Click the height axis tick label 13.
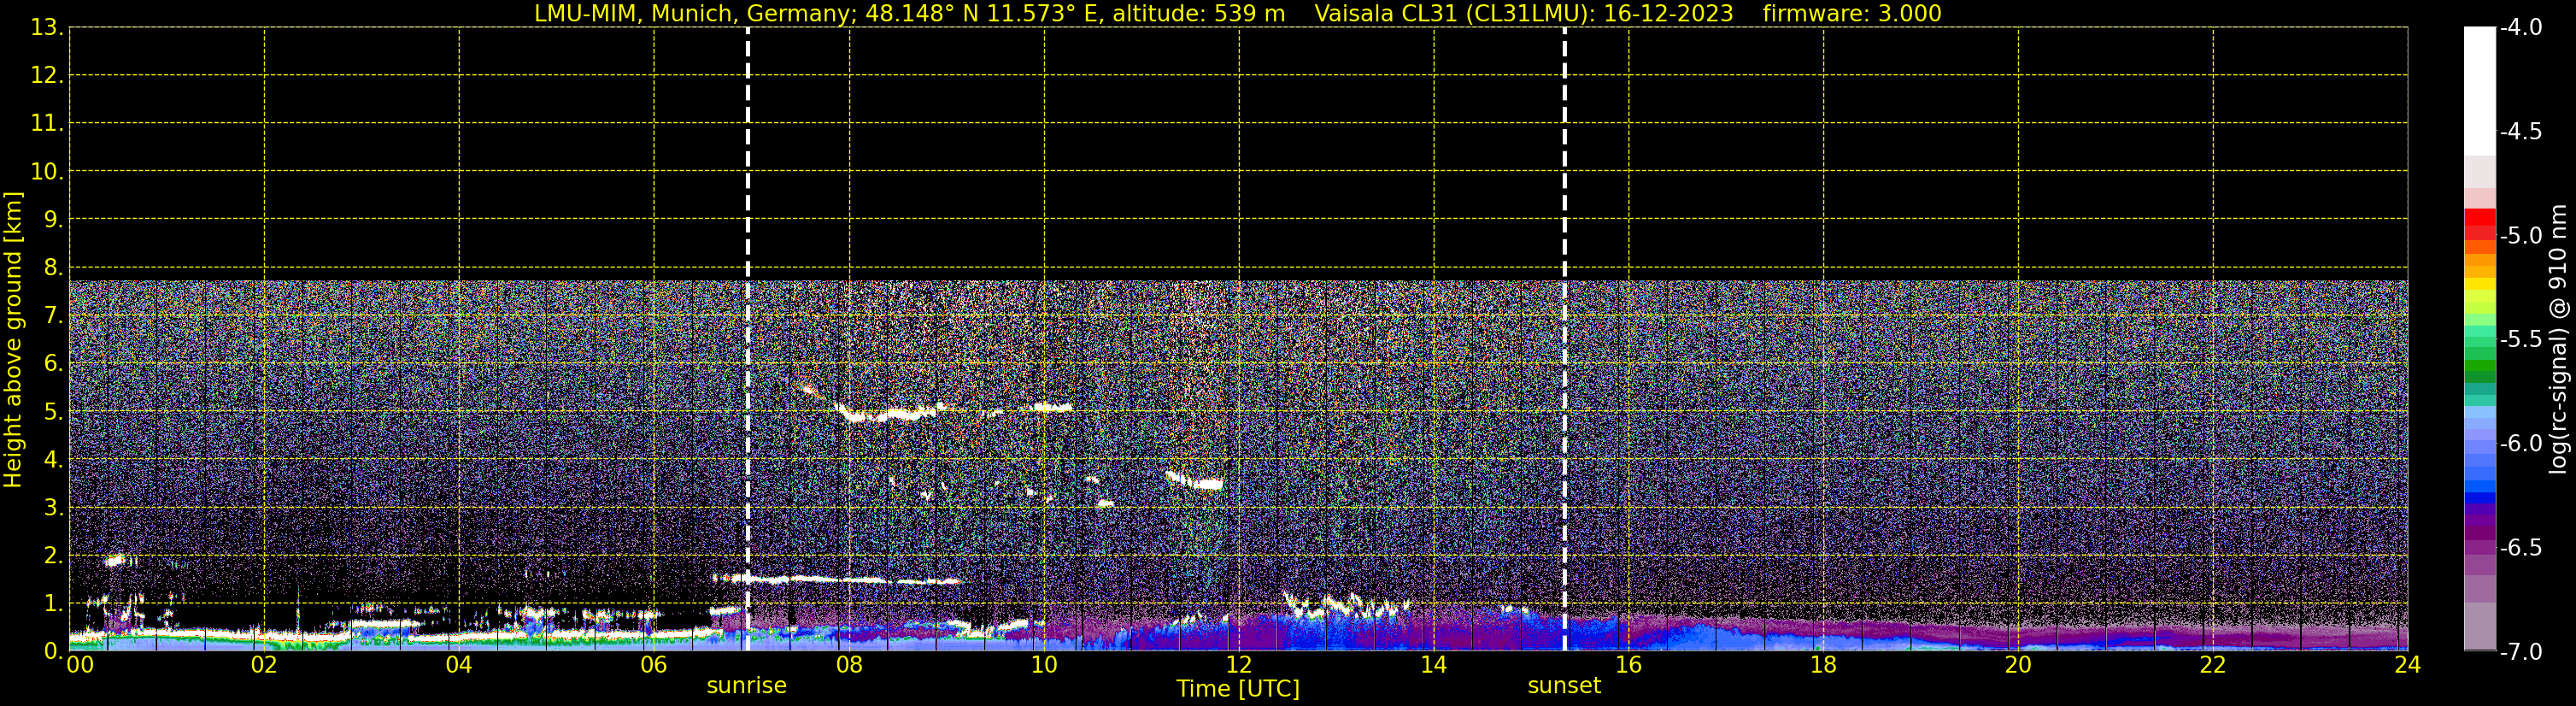This screenshot has width=2576, height=706. click(47, 28)
